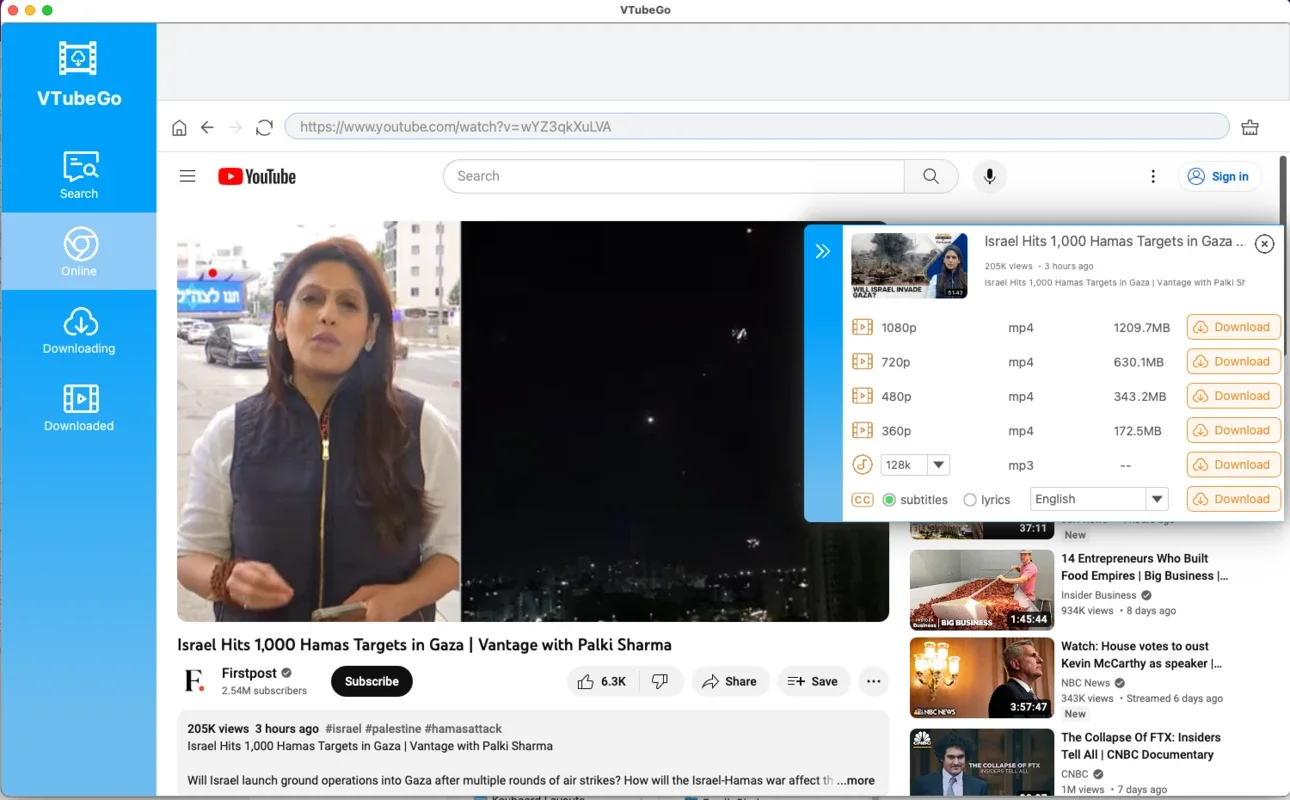1290x800 pixels.
Task: Open the Search section in sidebar
Action: tap(79, 175)
